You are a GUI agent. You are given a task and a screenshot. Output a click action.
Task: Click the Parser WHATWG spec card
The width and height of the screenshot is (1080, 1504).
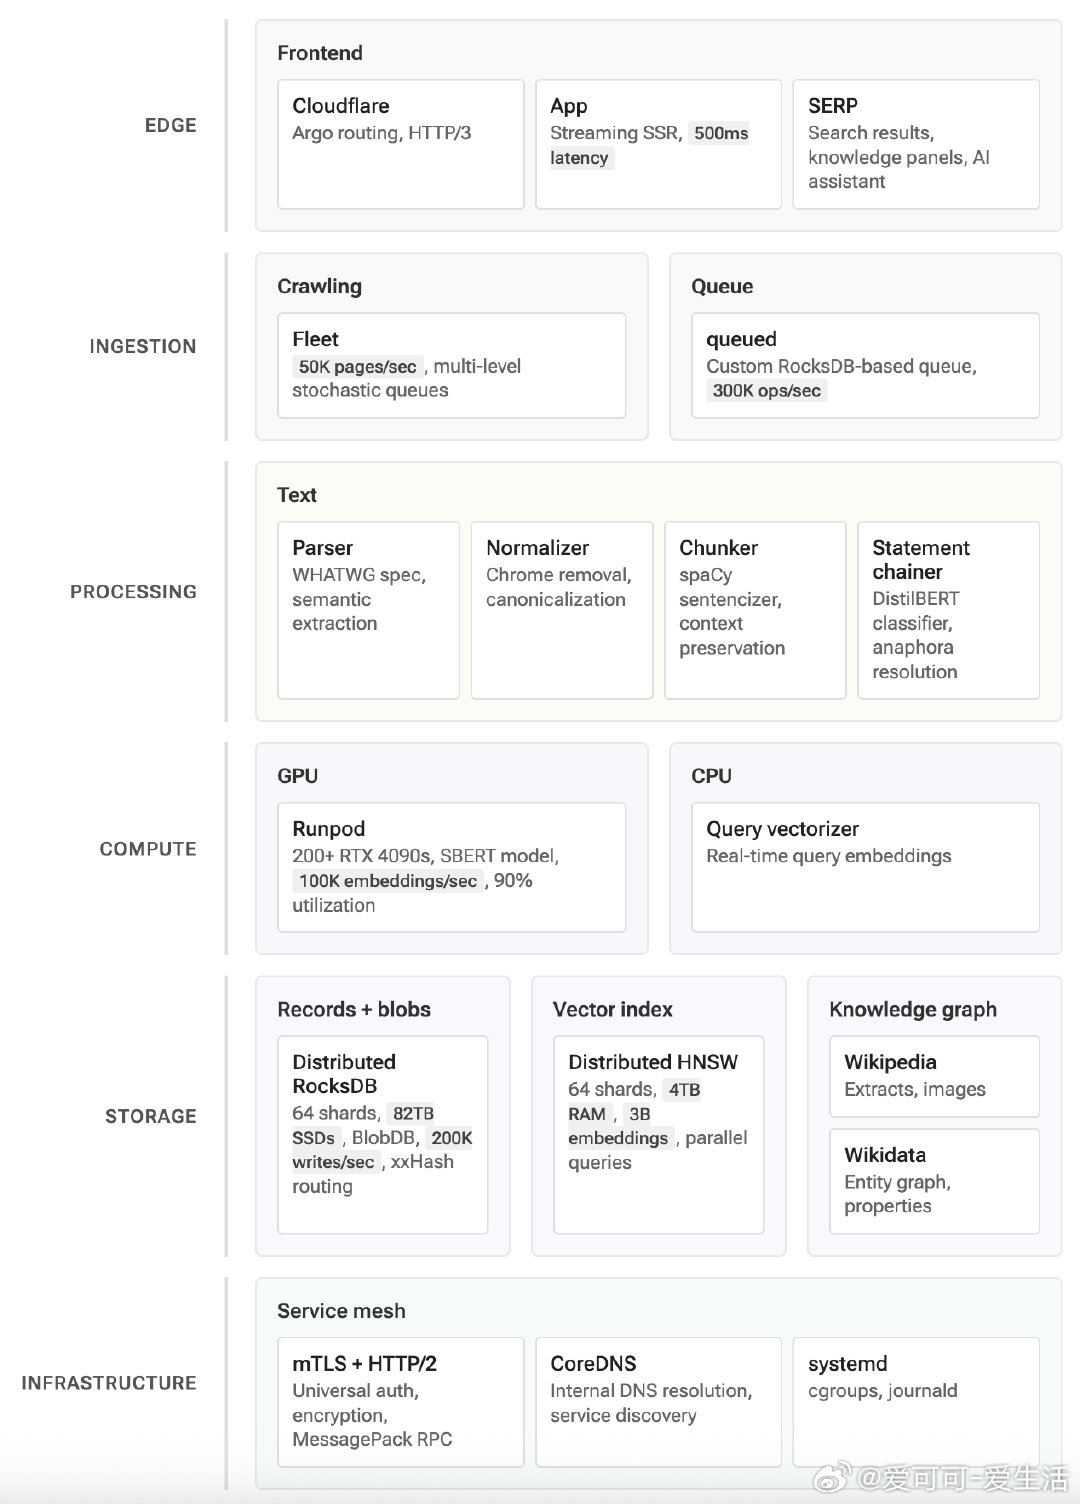click(x=369, y=610)
